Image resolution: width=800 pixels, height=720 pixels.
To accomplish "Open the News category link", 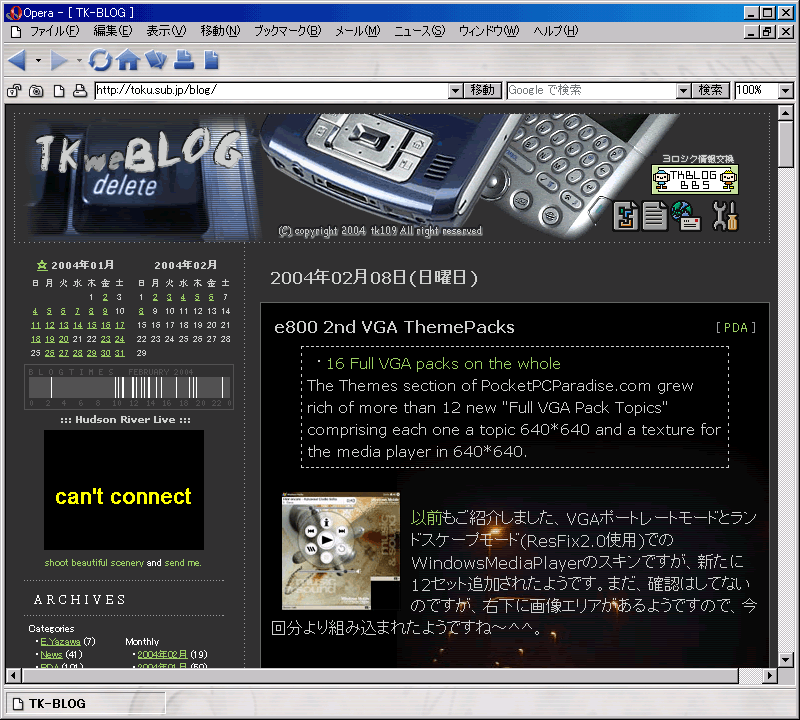I will (x=51, y=655).
